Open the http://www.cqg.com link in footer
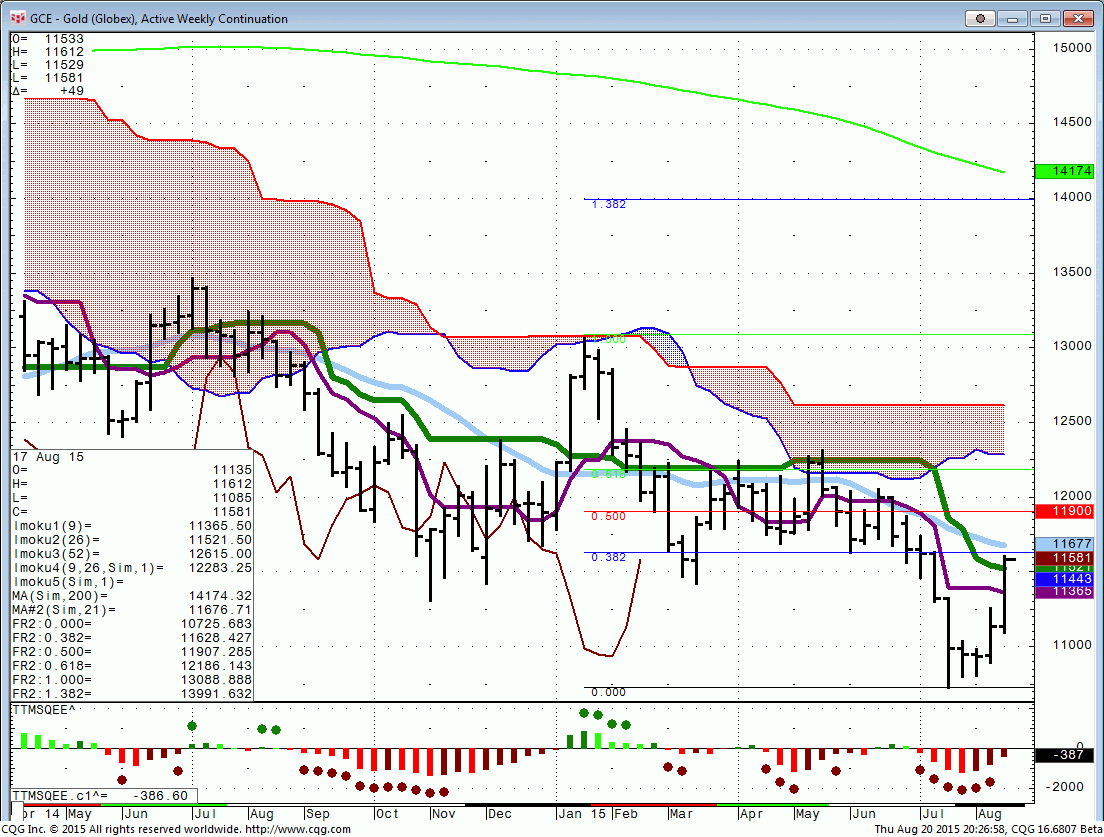This screenshot has height=837, width=1104. 298,829
